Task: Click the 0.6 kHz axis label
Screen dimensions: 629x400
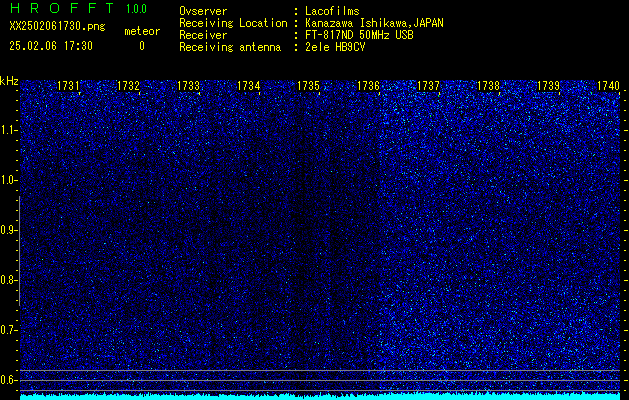Action: (x=7, y=380)
